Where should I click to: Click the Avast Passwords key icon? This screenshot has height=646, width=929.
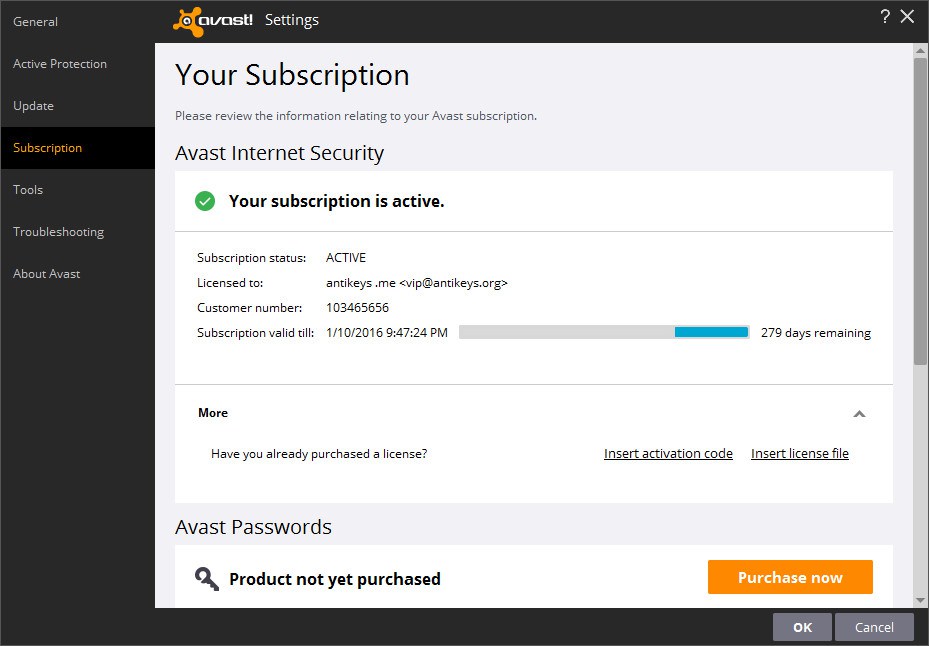coord(207,578)
